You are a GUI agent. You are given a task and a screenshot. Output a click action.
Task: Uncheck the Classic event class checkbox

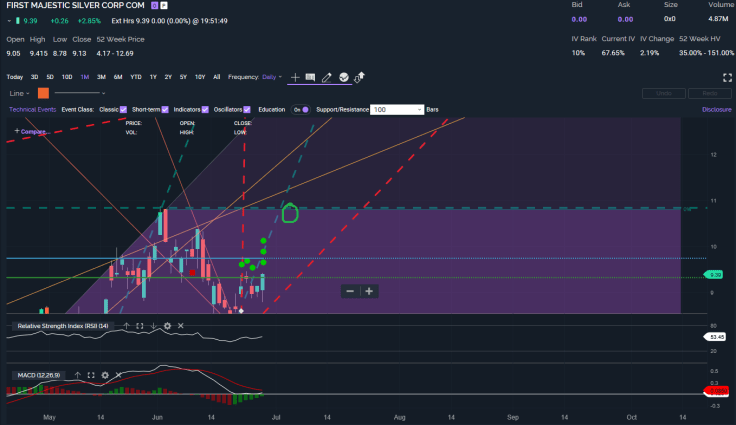coord(125,109)
